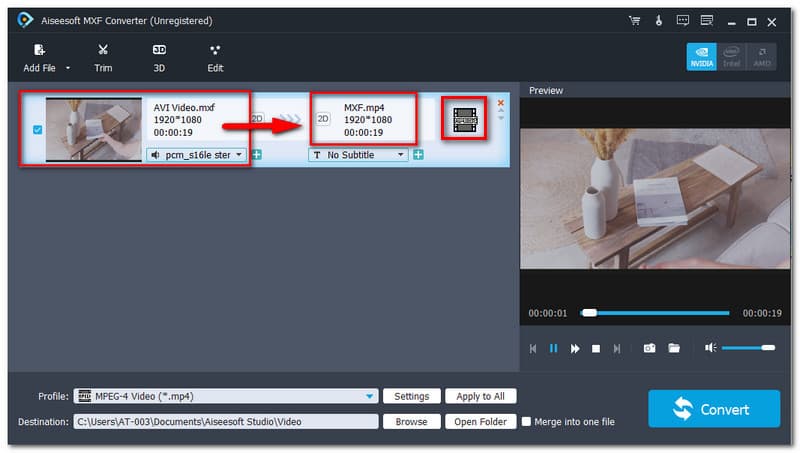
Task: Take a snapshot with camera icon
Action: [649, 348]
